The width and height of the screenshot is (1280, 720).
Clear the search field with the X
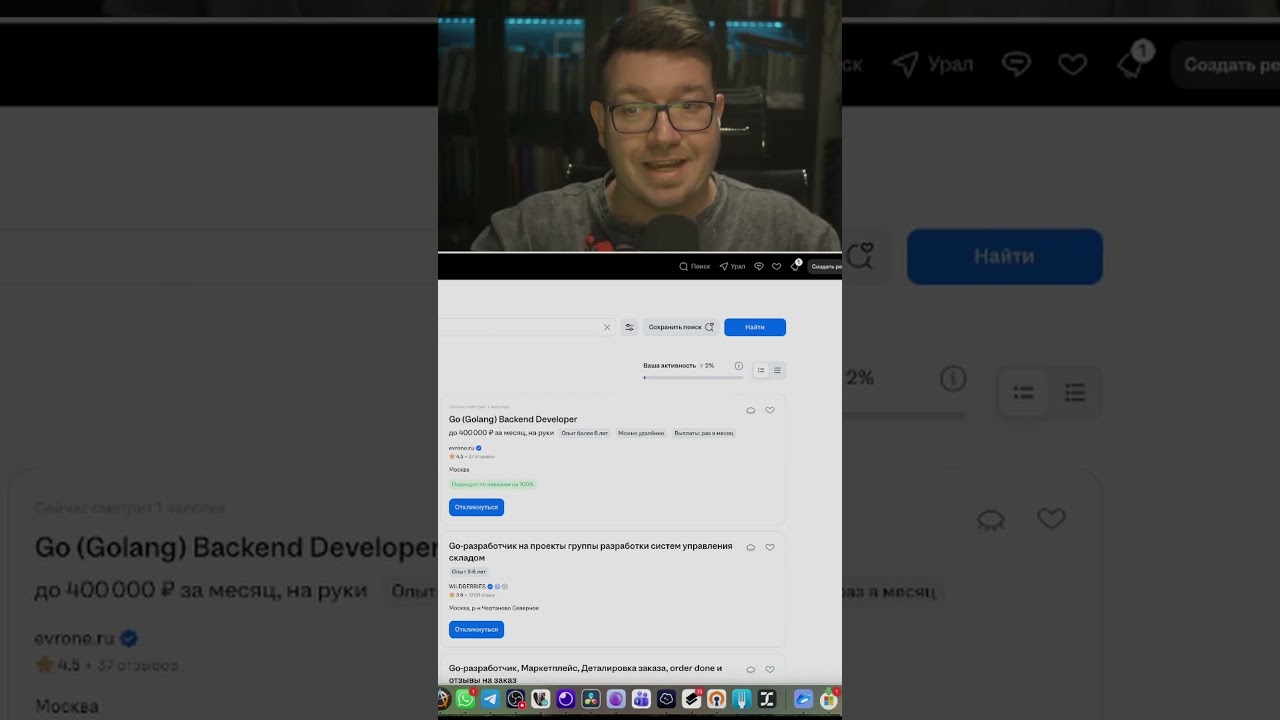tap(607, 327)
